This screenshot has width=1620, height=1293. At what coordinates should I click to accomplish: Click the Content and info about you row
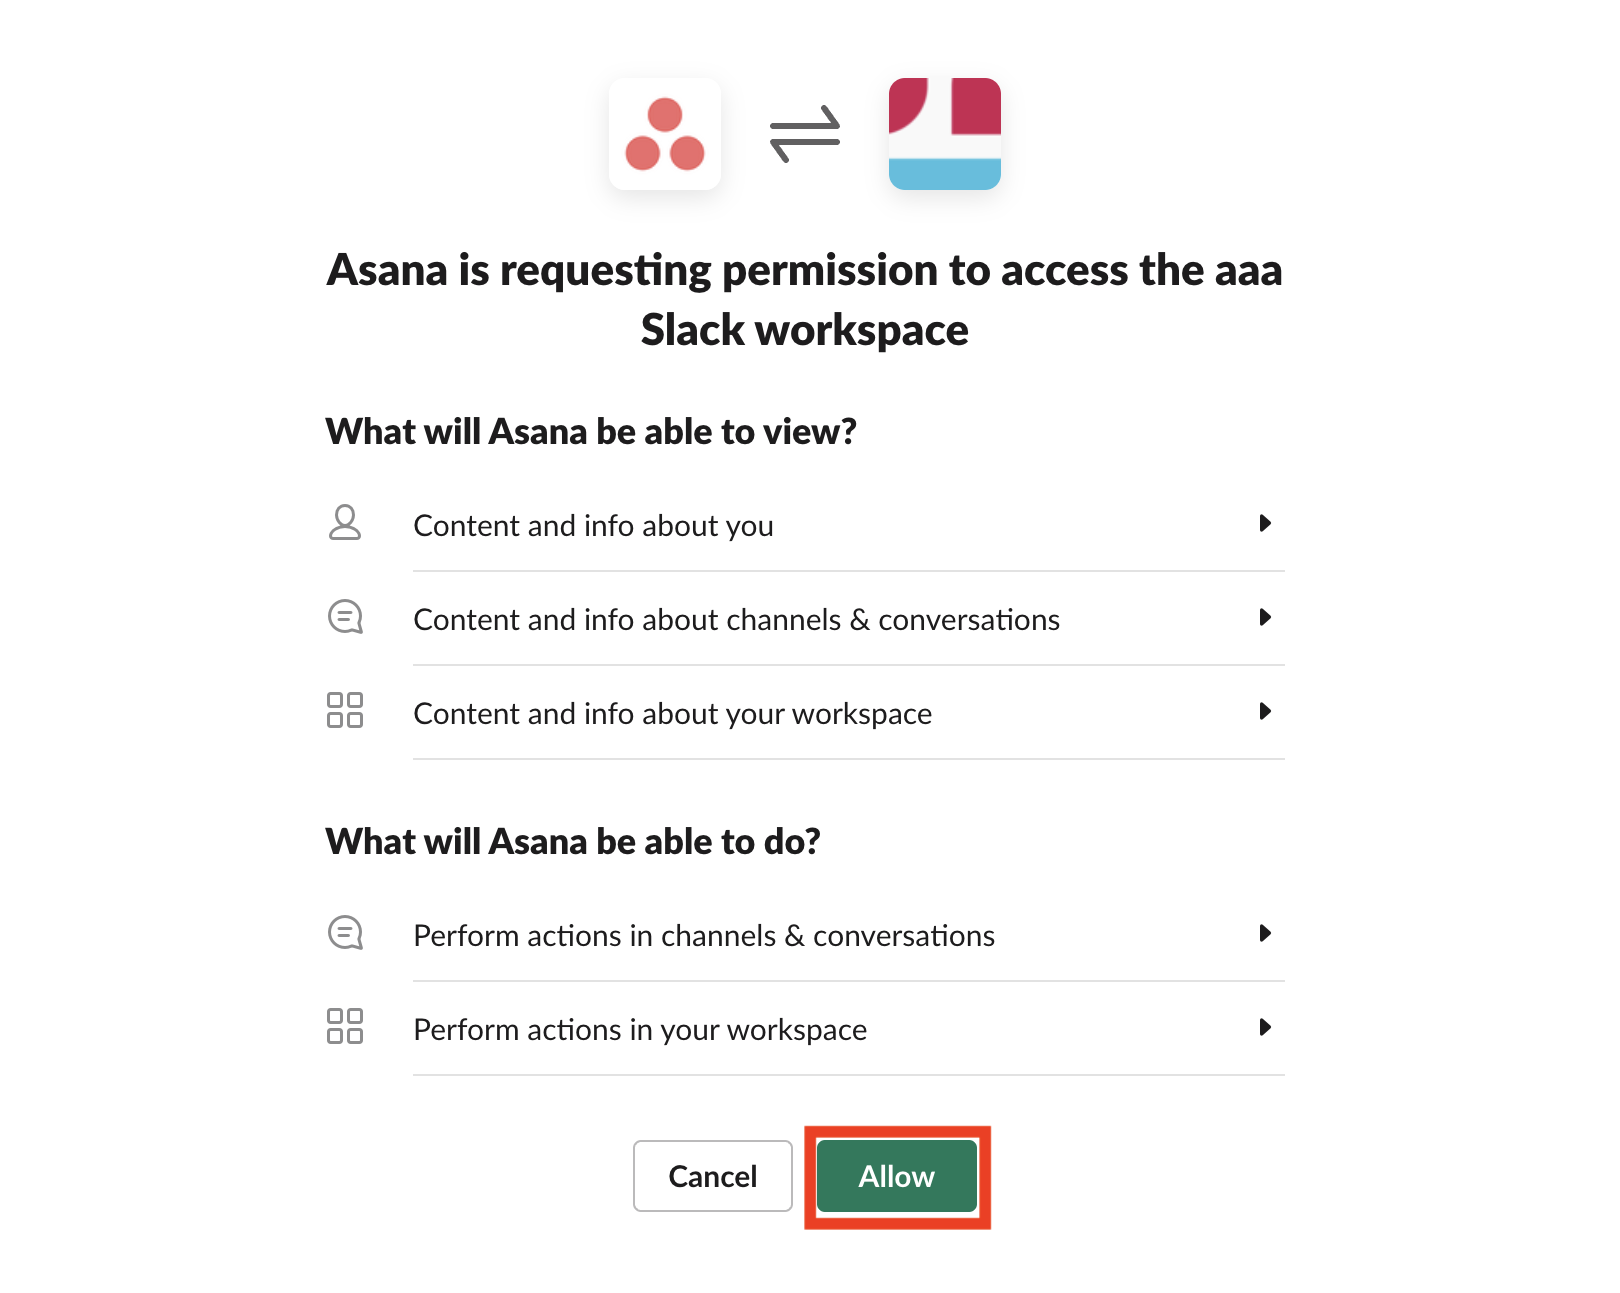point(800,524)
